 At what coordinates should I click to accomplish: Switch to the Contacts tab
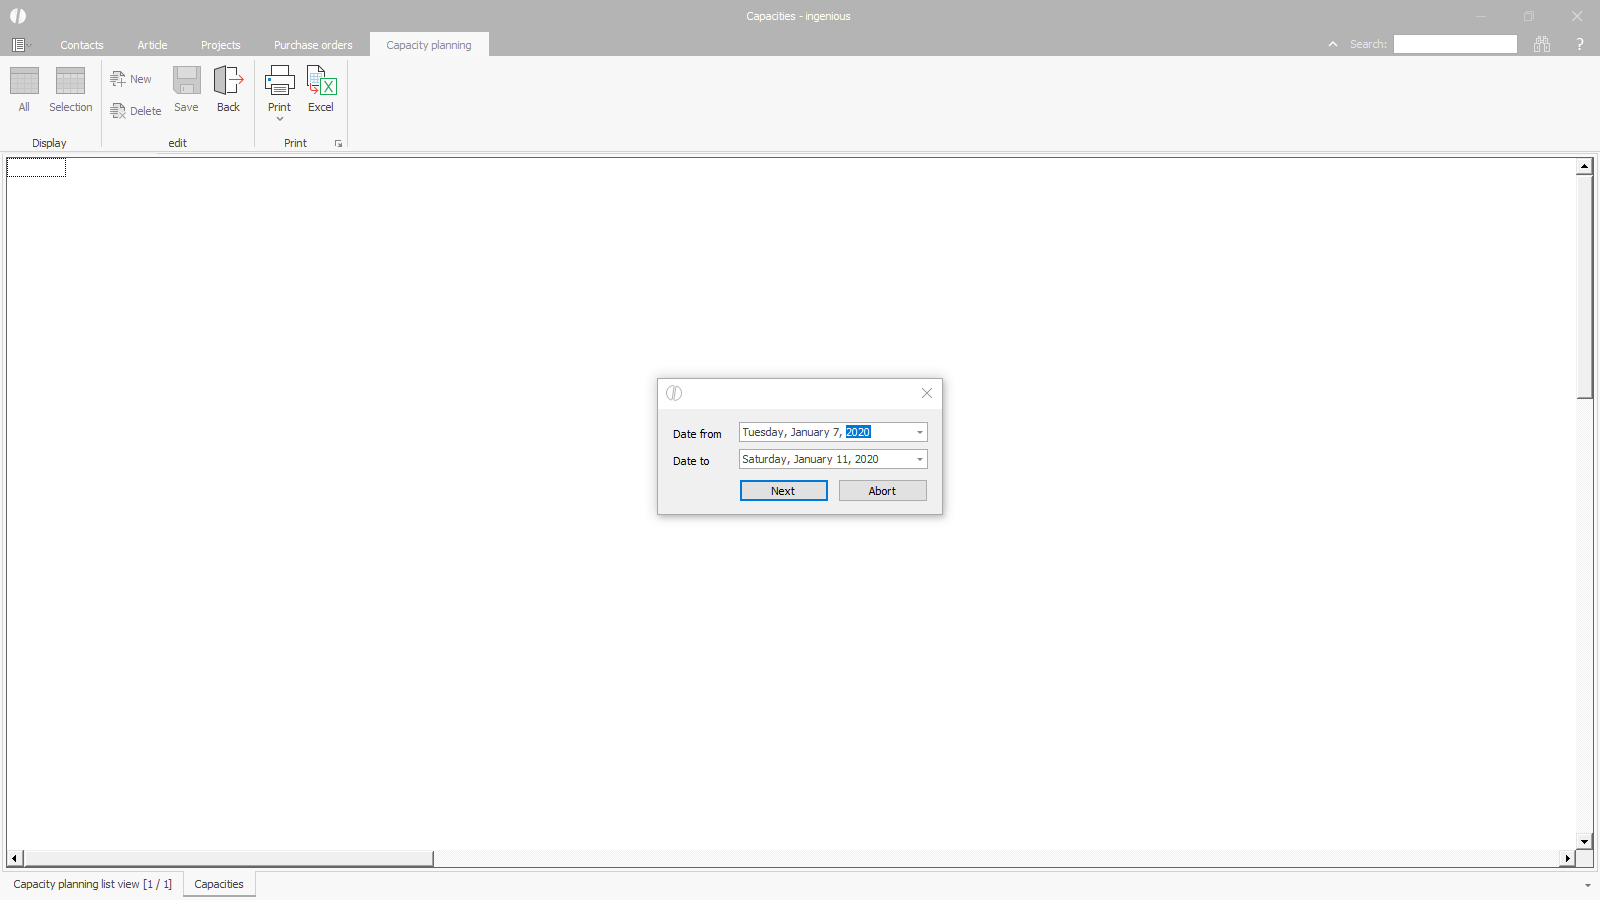tap(82, 45)
